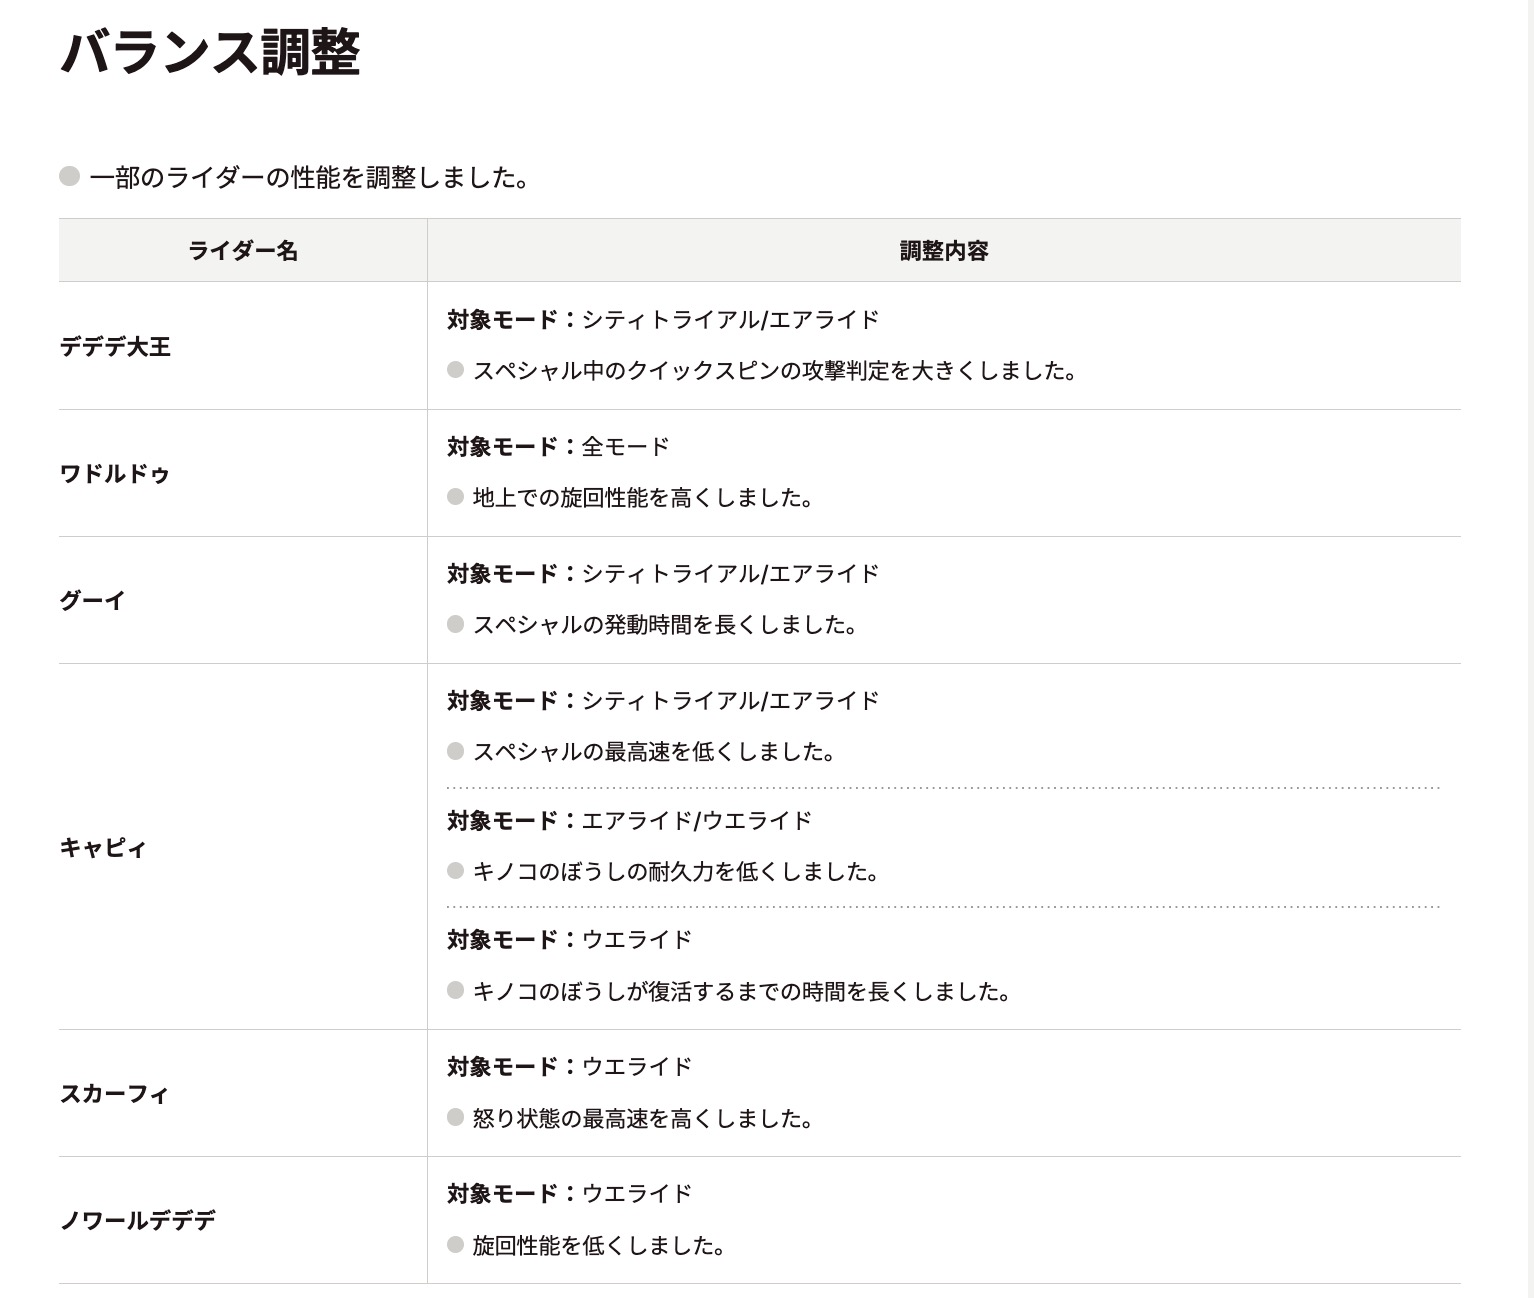
Task: Click the 怒り状態の最高速を高くしました text
Action: 642,1119
